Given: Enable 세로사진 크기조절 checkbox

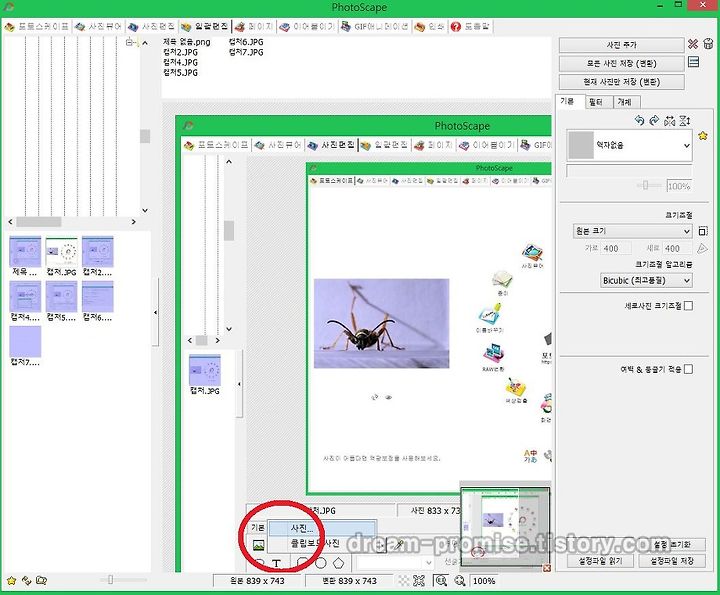Looking at the screenshot, I should click(688, 306).
